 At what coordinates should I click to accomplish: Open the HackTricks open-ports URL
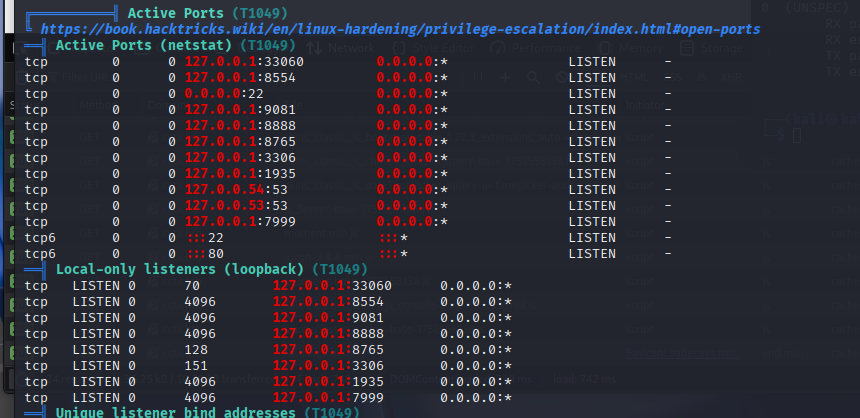click(400, 30)
